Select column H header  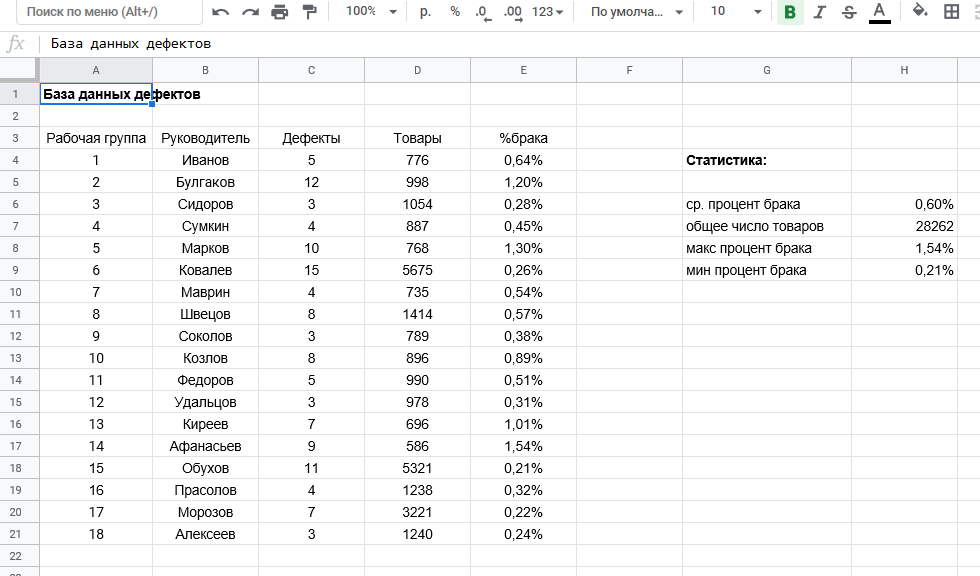coord(904,71)
